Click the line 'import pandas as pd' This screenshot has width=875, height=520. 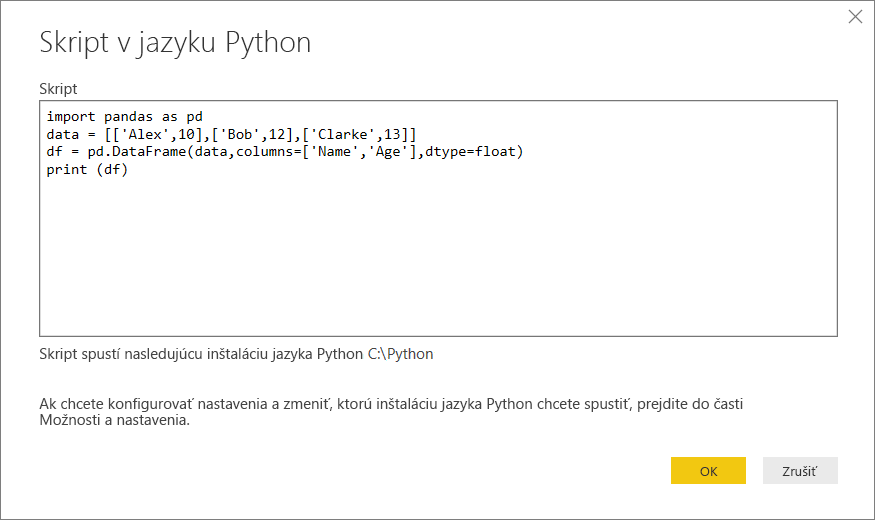124,117
